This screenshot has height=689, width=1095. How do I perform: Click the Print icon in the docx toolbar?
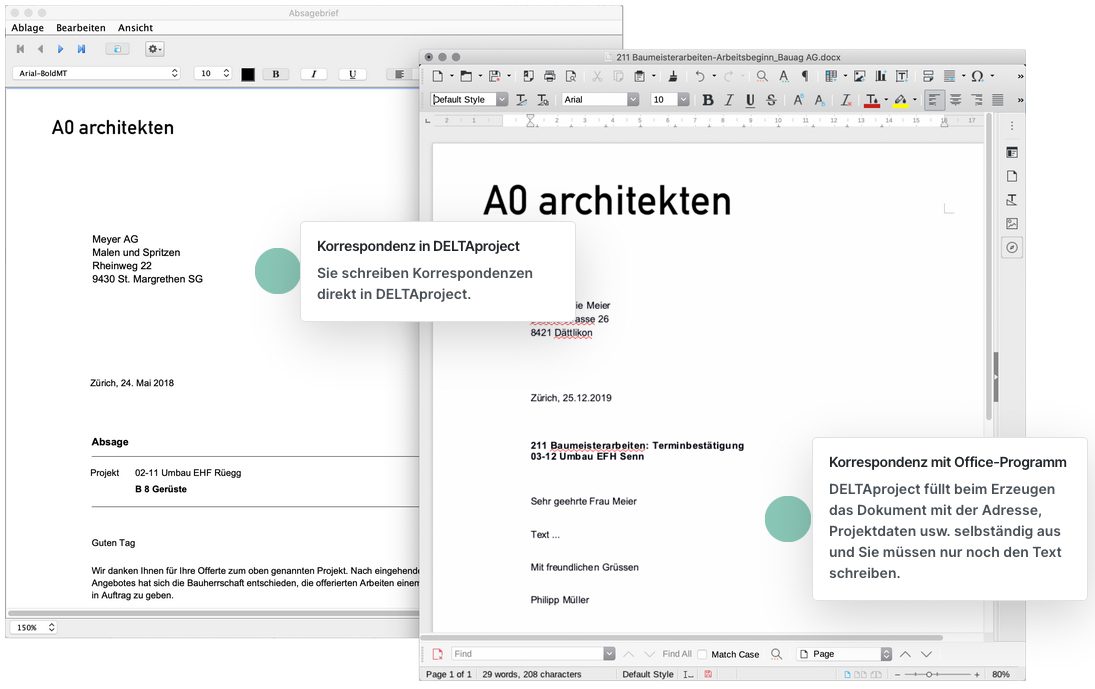pos(550,76)
